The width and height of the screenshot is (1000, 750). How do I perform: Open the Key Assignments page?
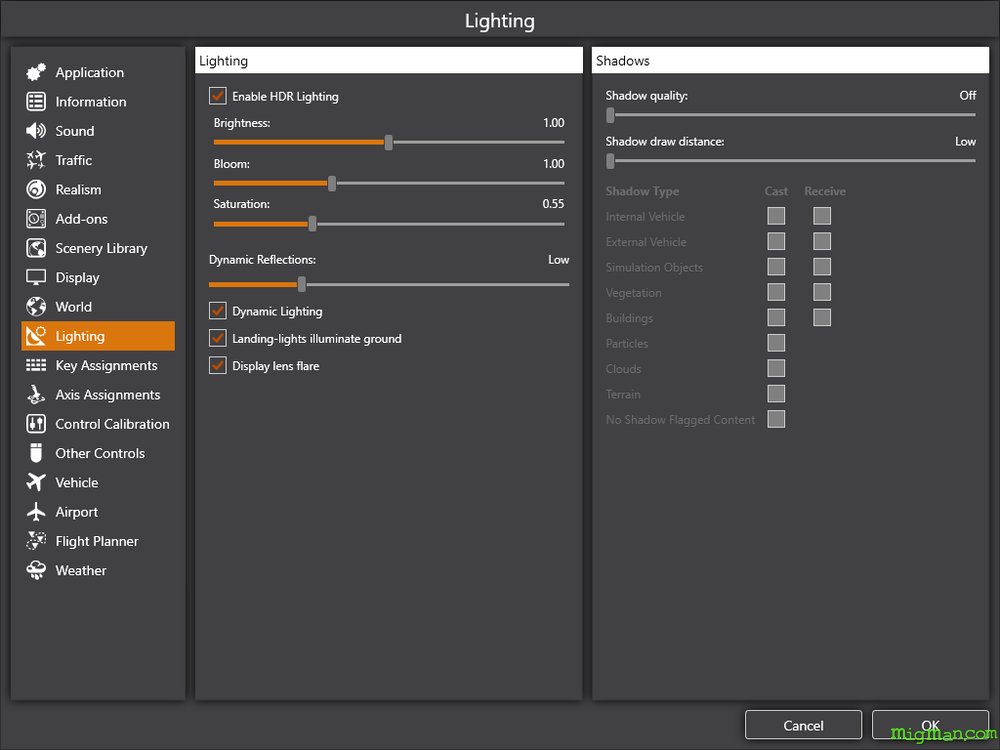pyautogui.click(x=98, y=365)
